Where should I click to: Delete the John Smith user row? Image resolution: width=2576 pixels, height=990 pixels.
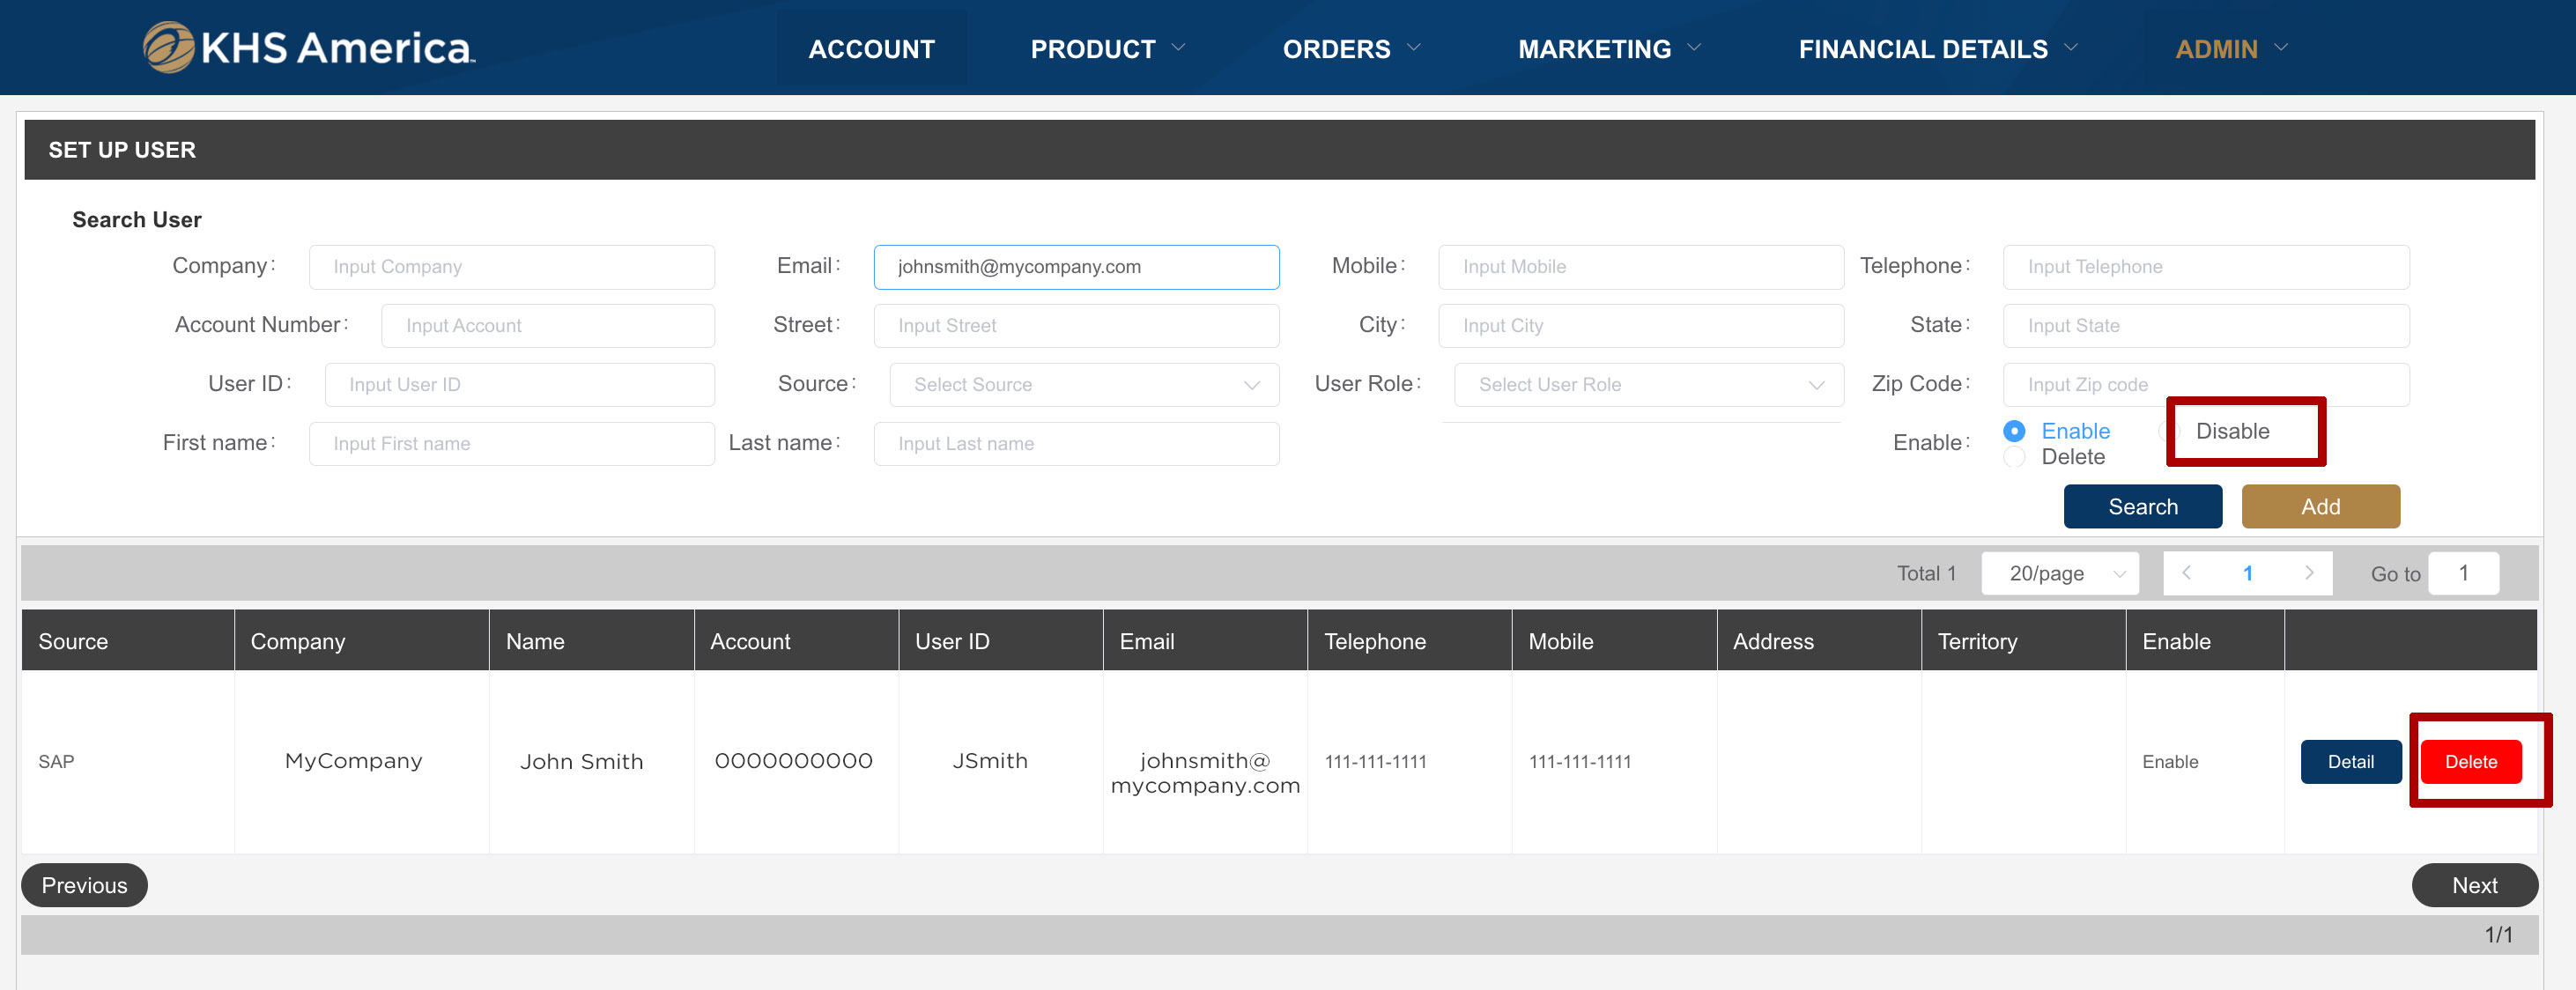pyautogui.click(x=2470, y=762)
